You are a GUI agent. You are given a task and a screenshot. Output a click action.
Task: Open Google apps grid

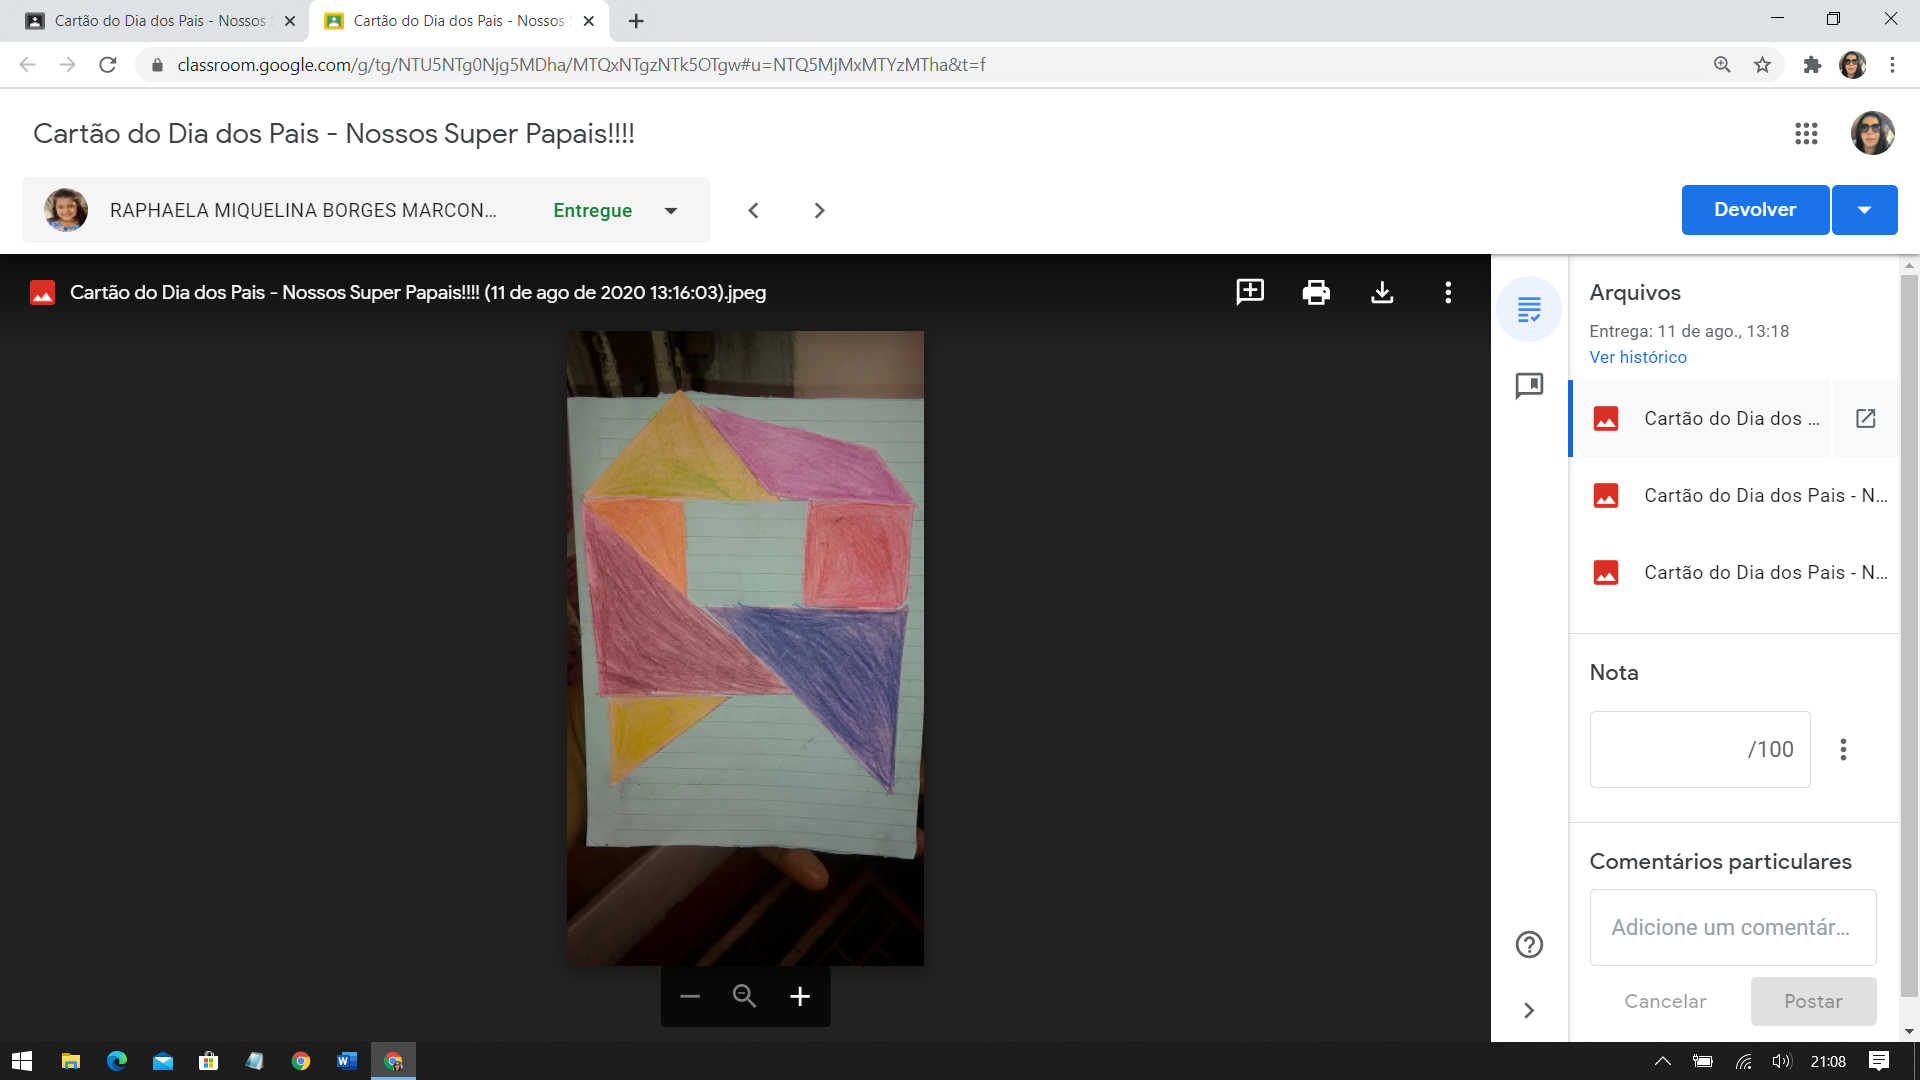coord(1806,133)
